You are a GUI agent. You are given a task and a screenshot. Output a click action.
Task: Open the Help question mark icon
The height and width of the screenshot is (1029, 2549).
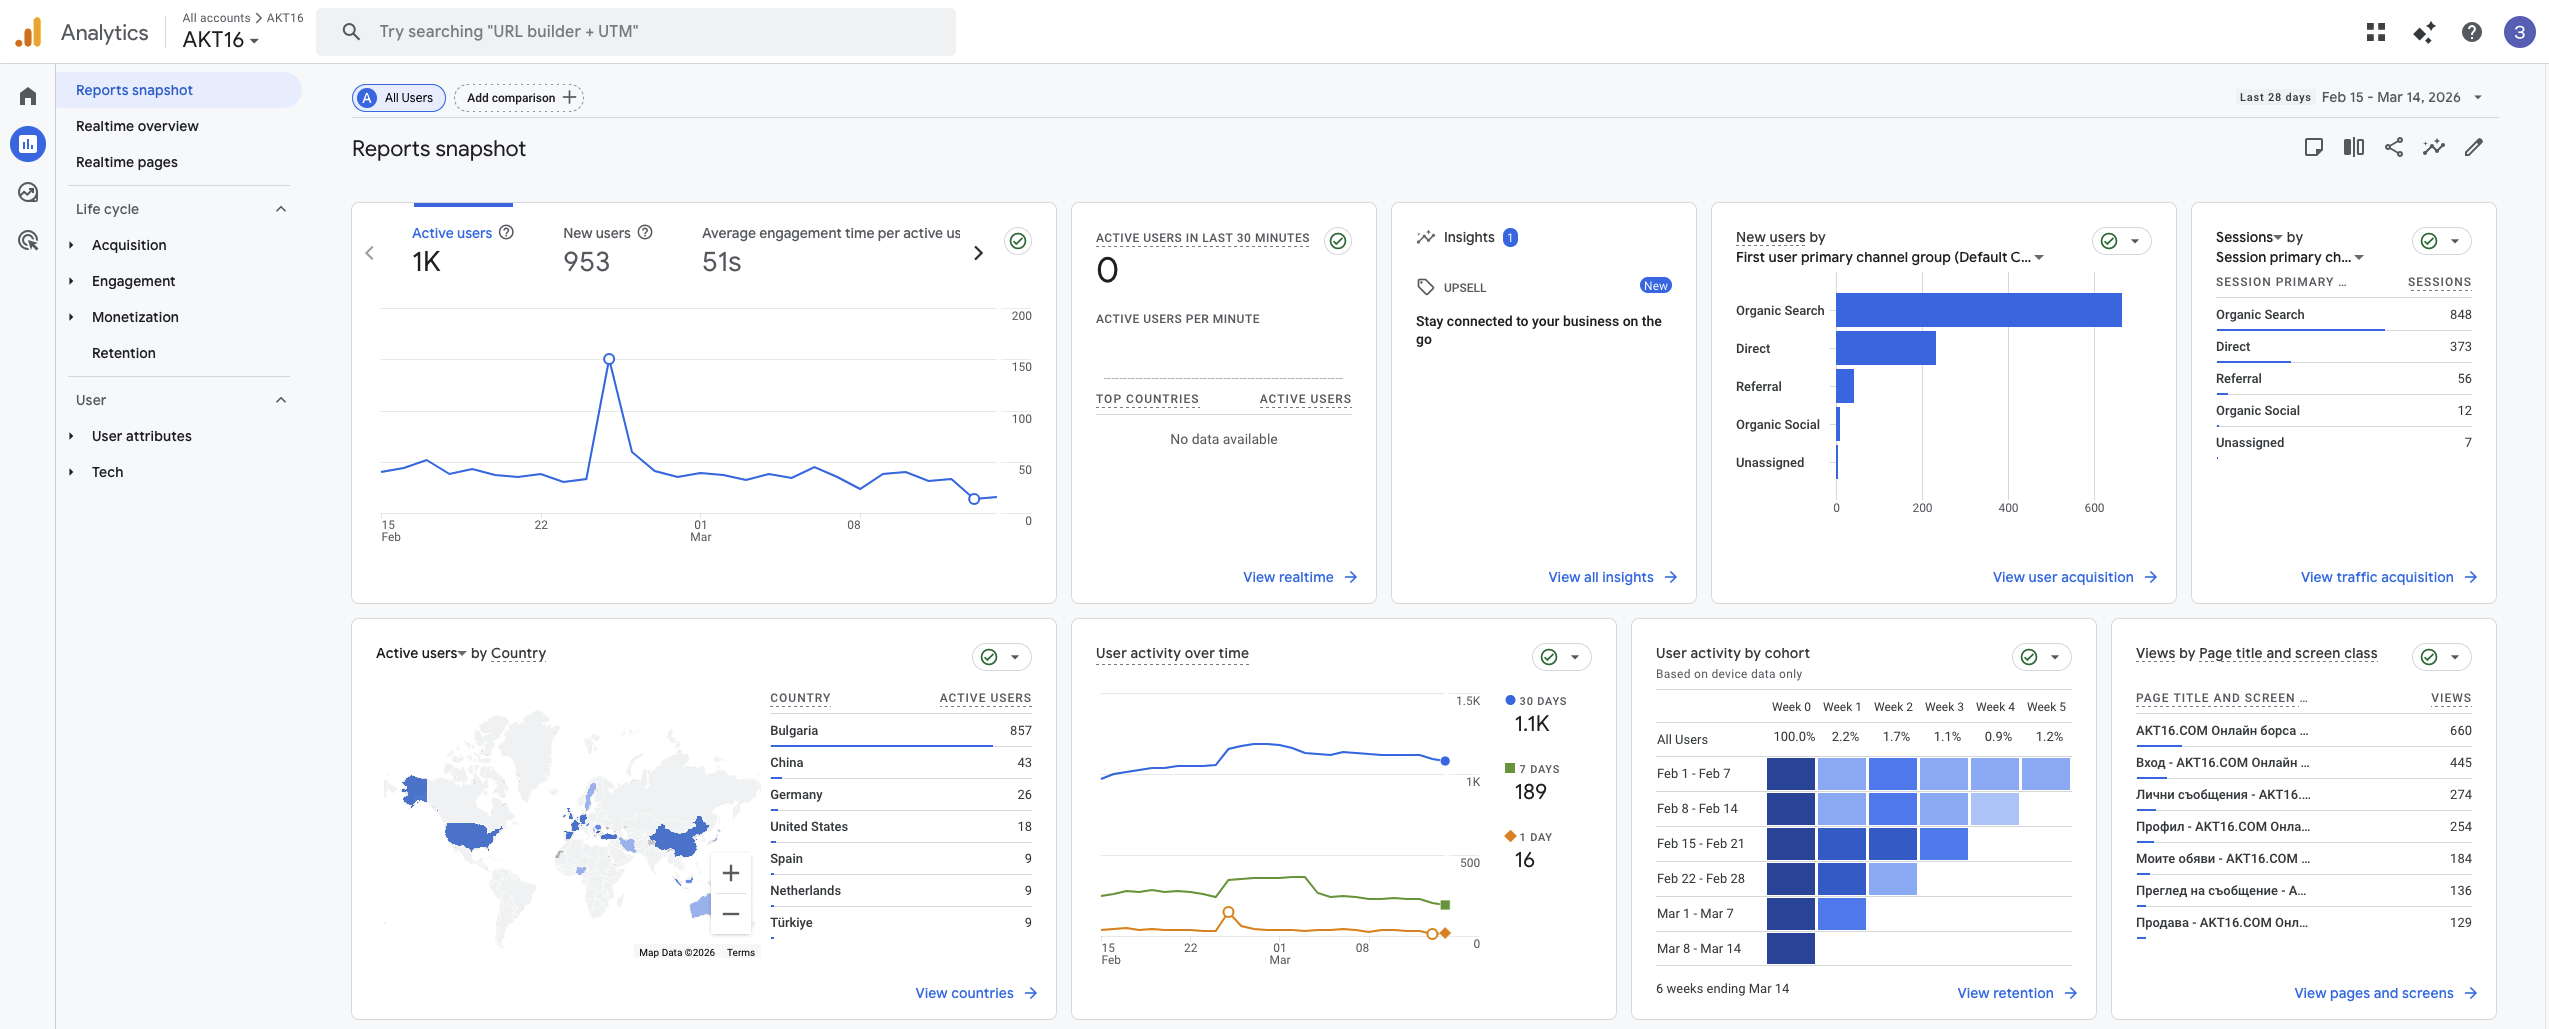point(2471,32)
